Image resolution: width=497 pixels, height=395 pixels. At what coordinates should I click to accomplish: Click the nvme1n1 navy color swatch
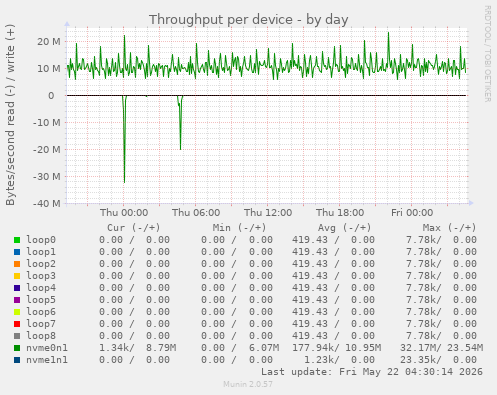[17, 360]
